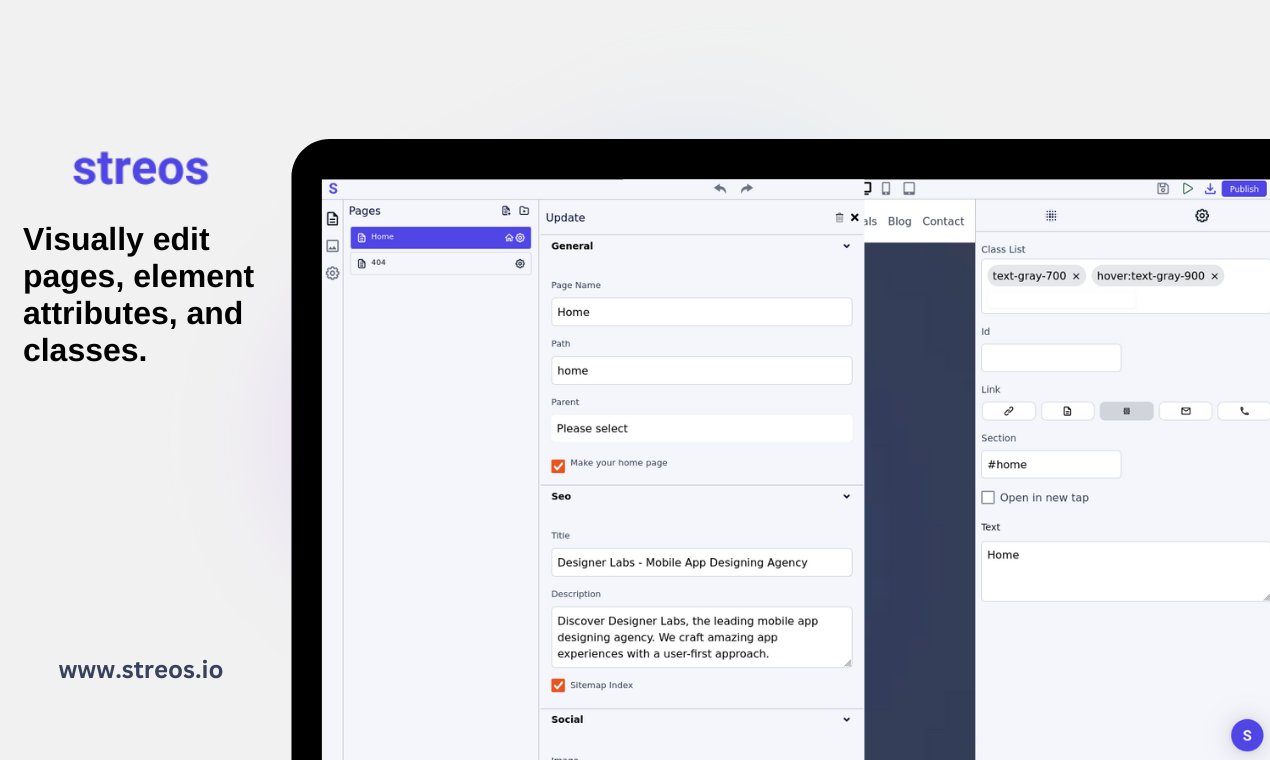Open settings gear for 404 page
Screen dimensions: 1270x760
520,264
